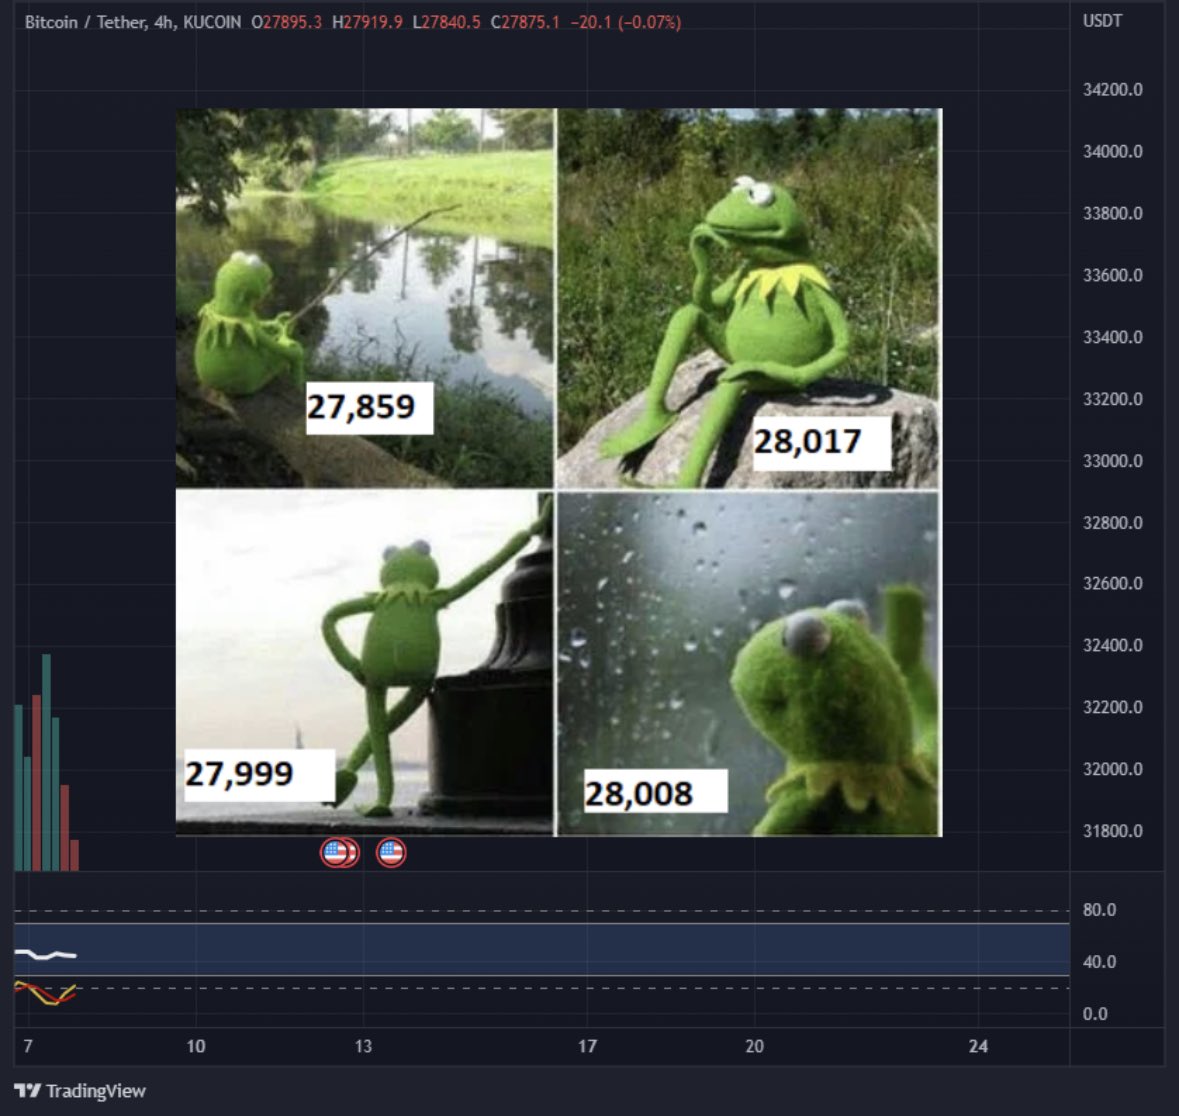This screenshot has width=1179, height=1116.
Task: Click the 28,017 price label
Action: [x=821, y=442]
